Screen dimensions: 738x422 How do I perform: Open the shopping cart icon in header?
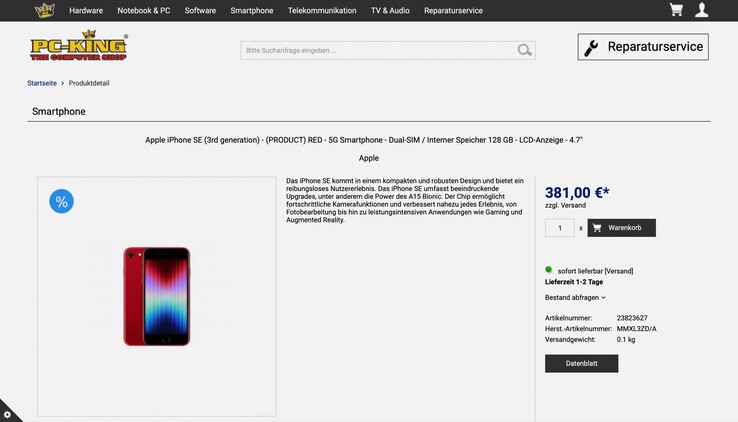pos(676,10)
